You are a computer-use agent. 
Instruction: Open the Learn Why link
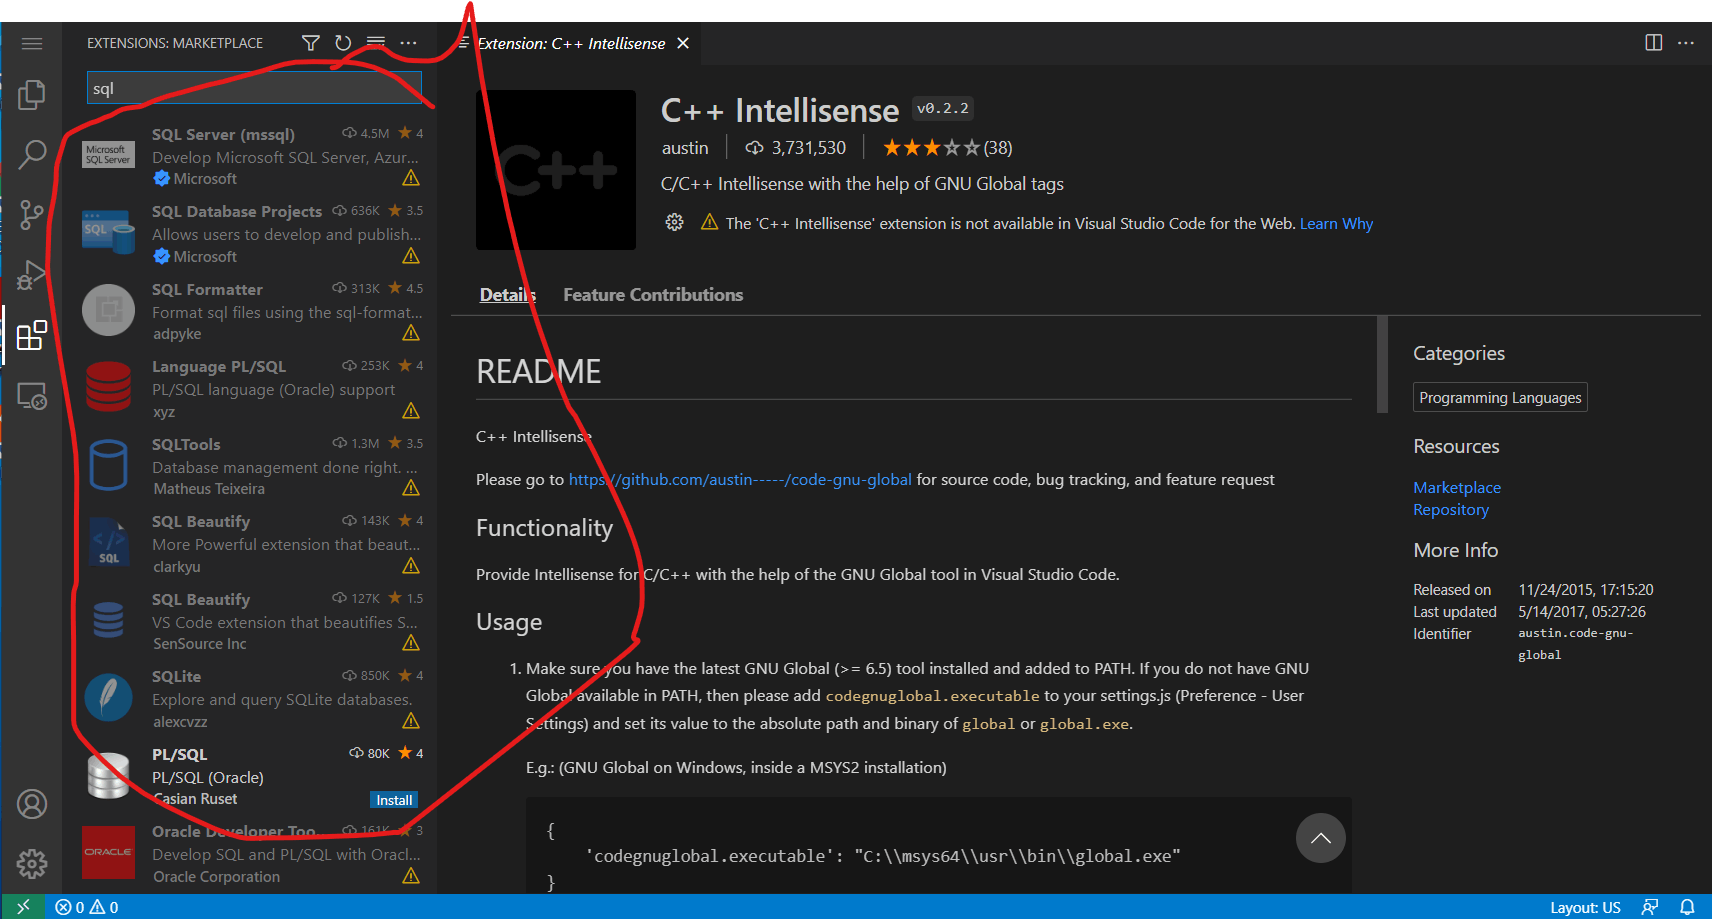coord(1336,224)
